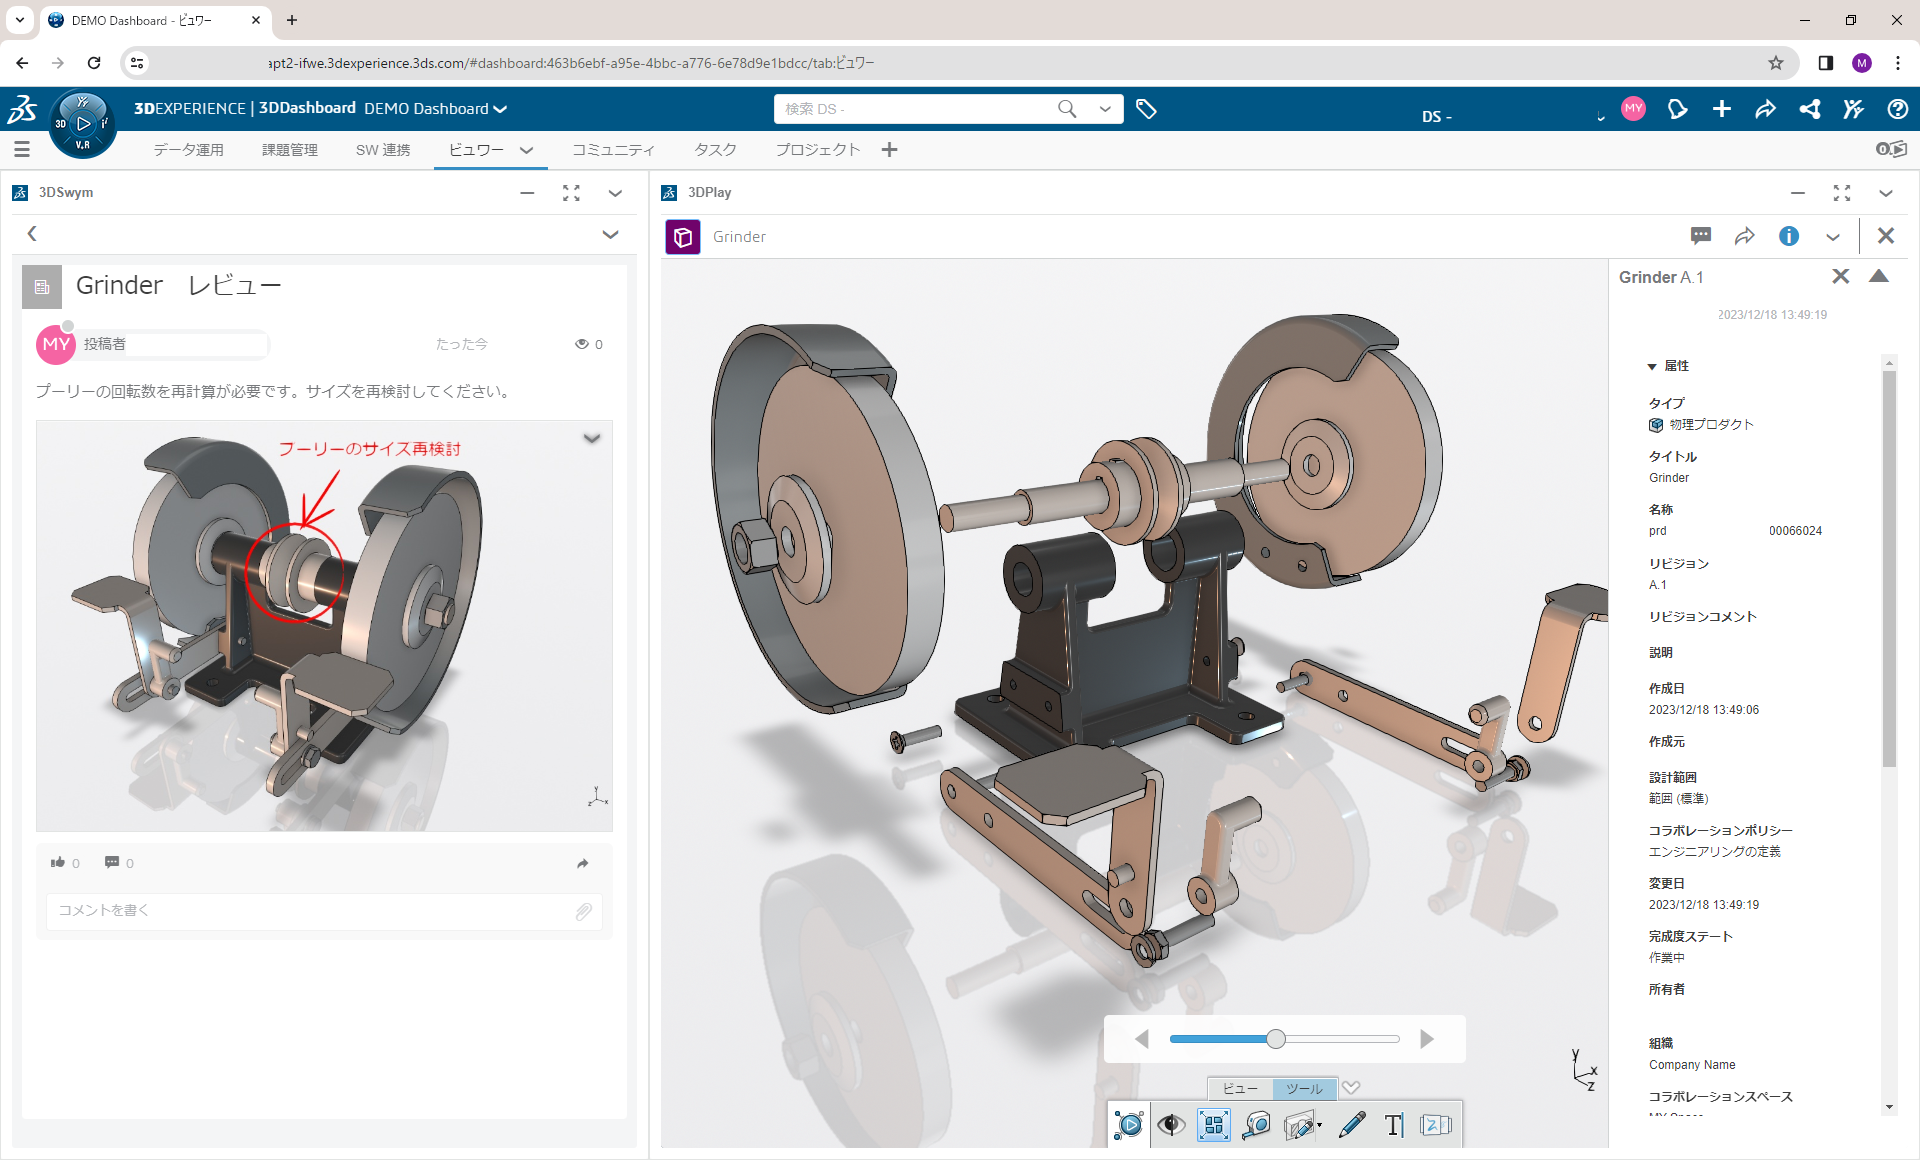Go back in 3DSwym with left chevron

32,234
